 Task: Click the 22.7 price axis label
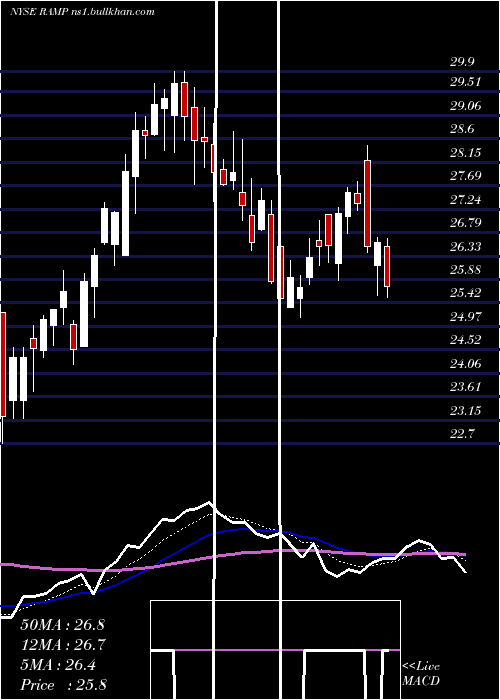[462, 433]
